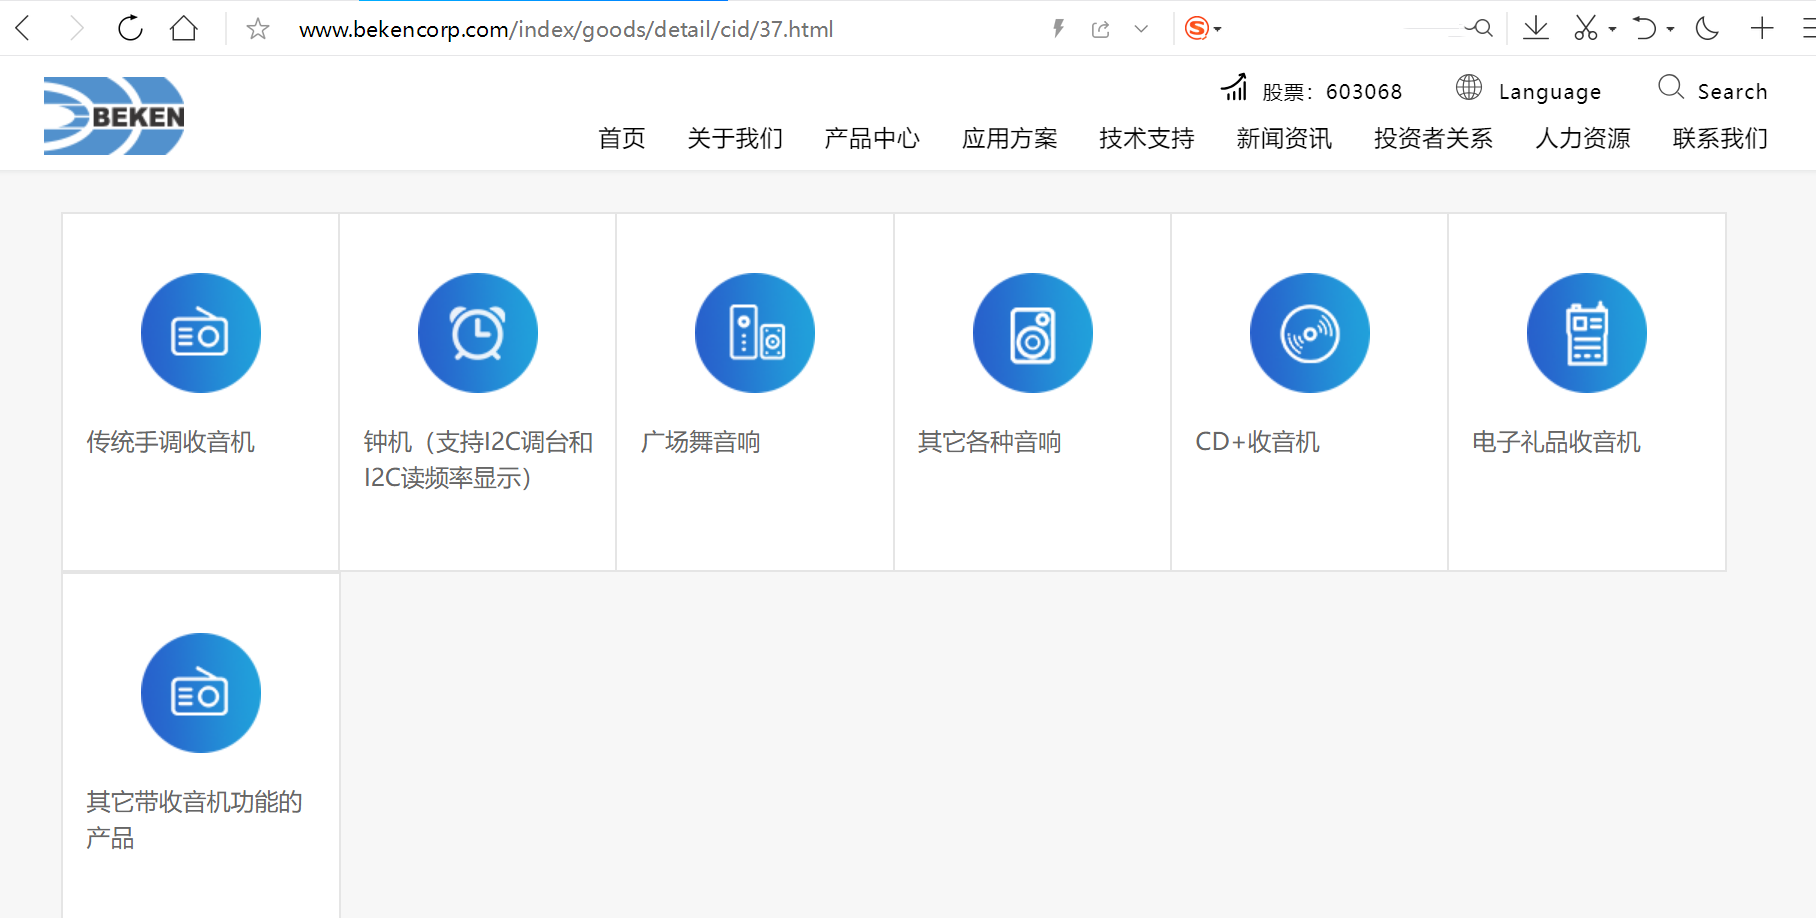Click the traditional radio icon 传统手调收音机
The width and height of the screenshot is (1817, 918).
[x=200, y=333]
